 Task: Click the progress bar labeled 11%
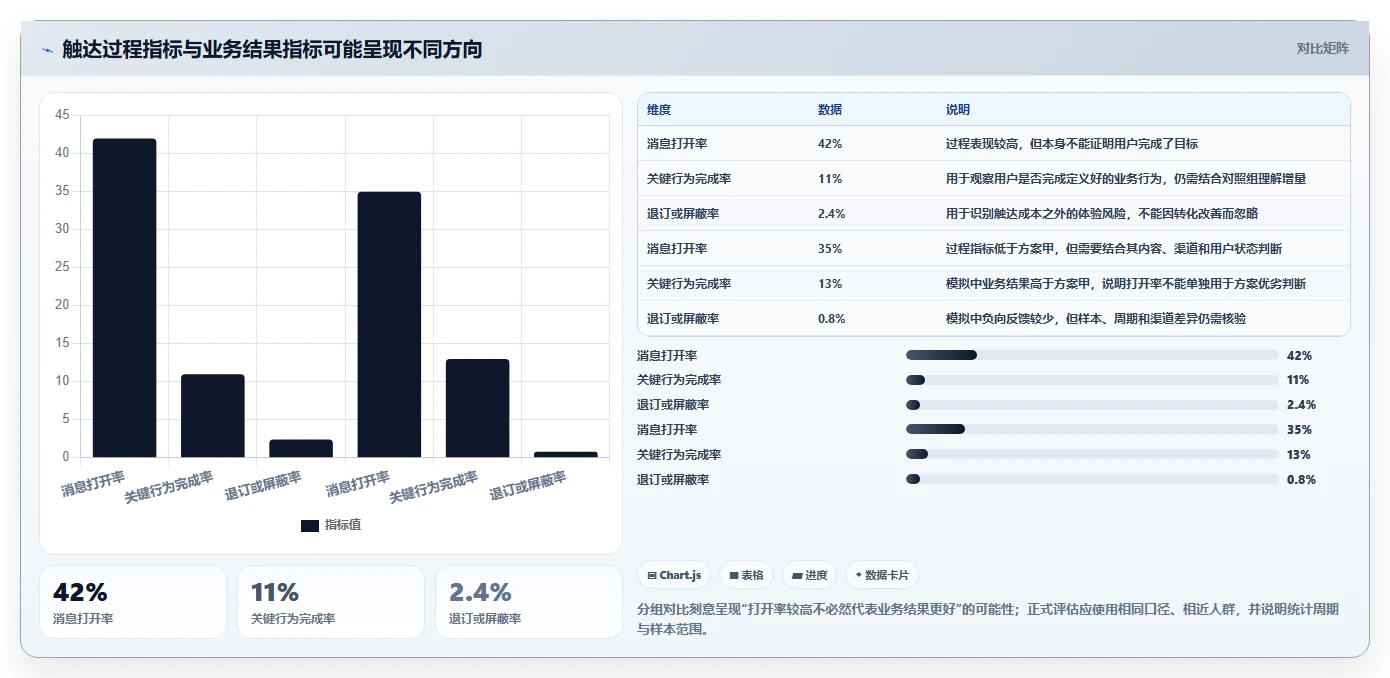[1092, 380]
